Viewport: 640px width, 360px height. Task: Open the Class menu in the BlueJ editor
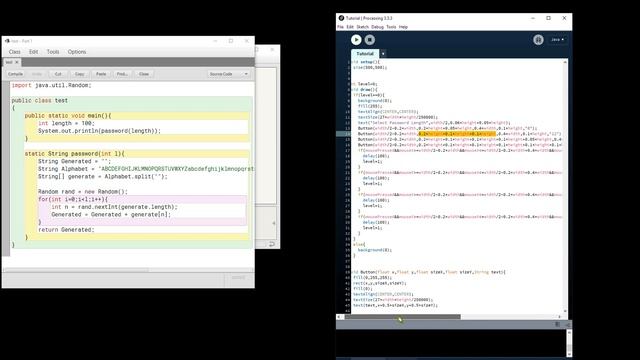point(14,52)
